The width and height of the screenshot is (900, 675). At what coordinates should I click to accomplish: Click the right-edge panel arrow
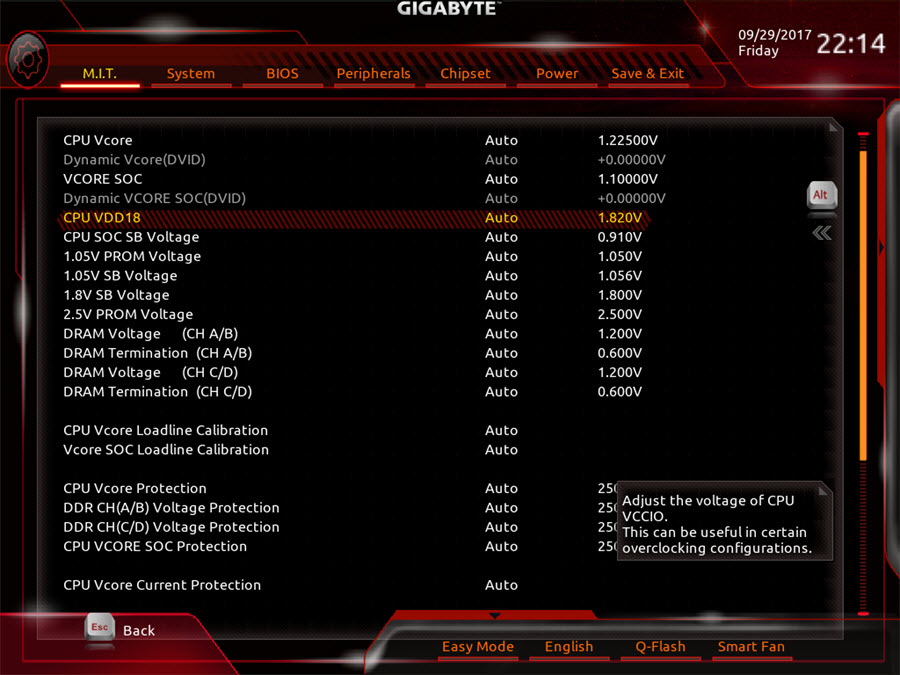point(881,247)
